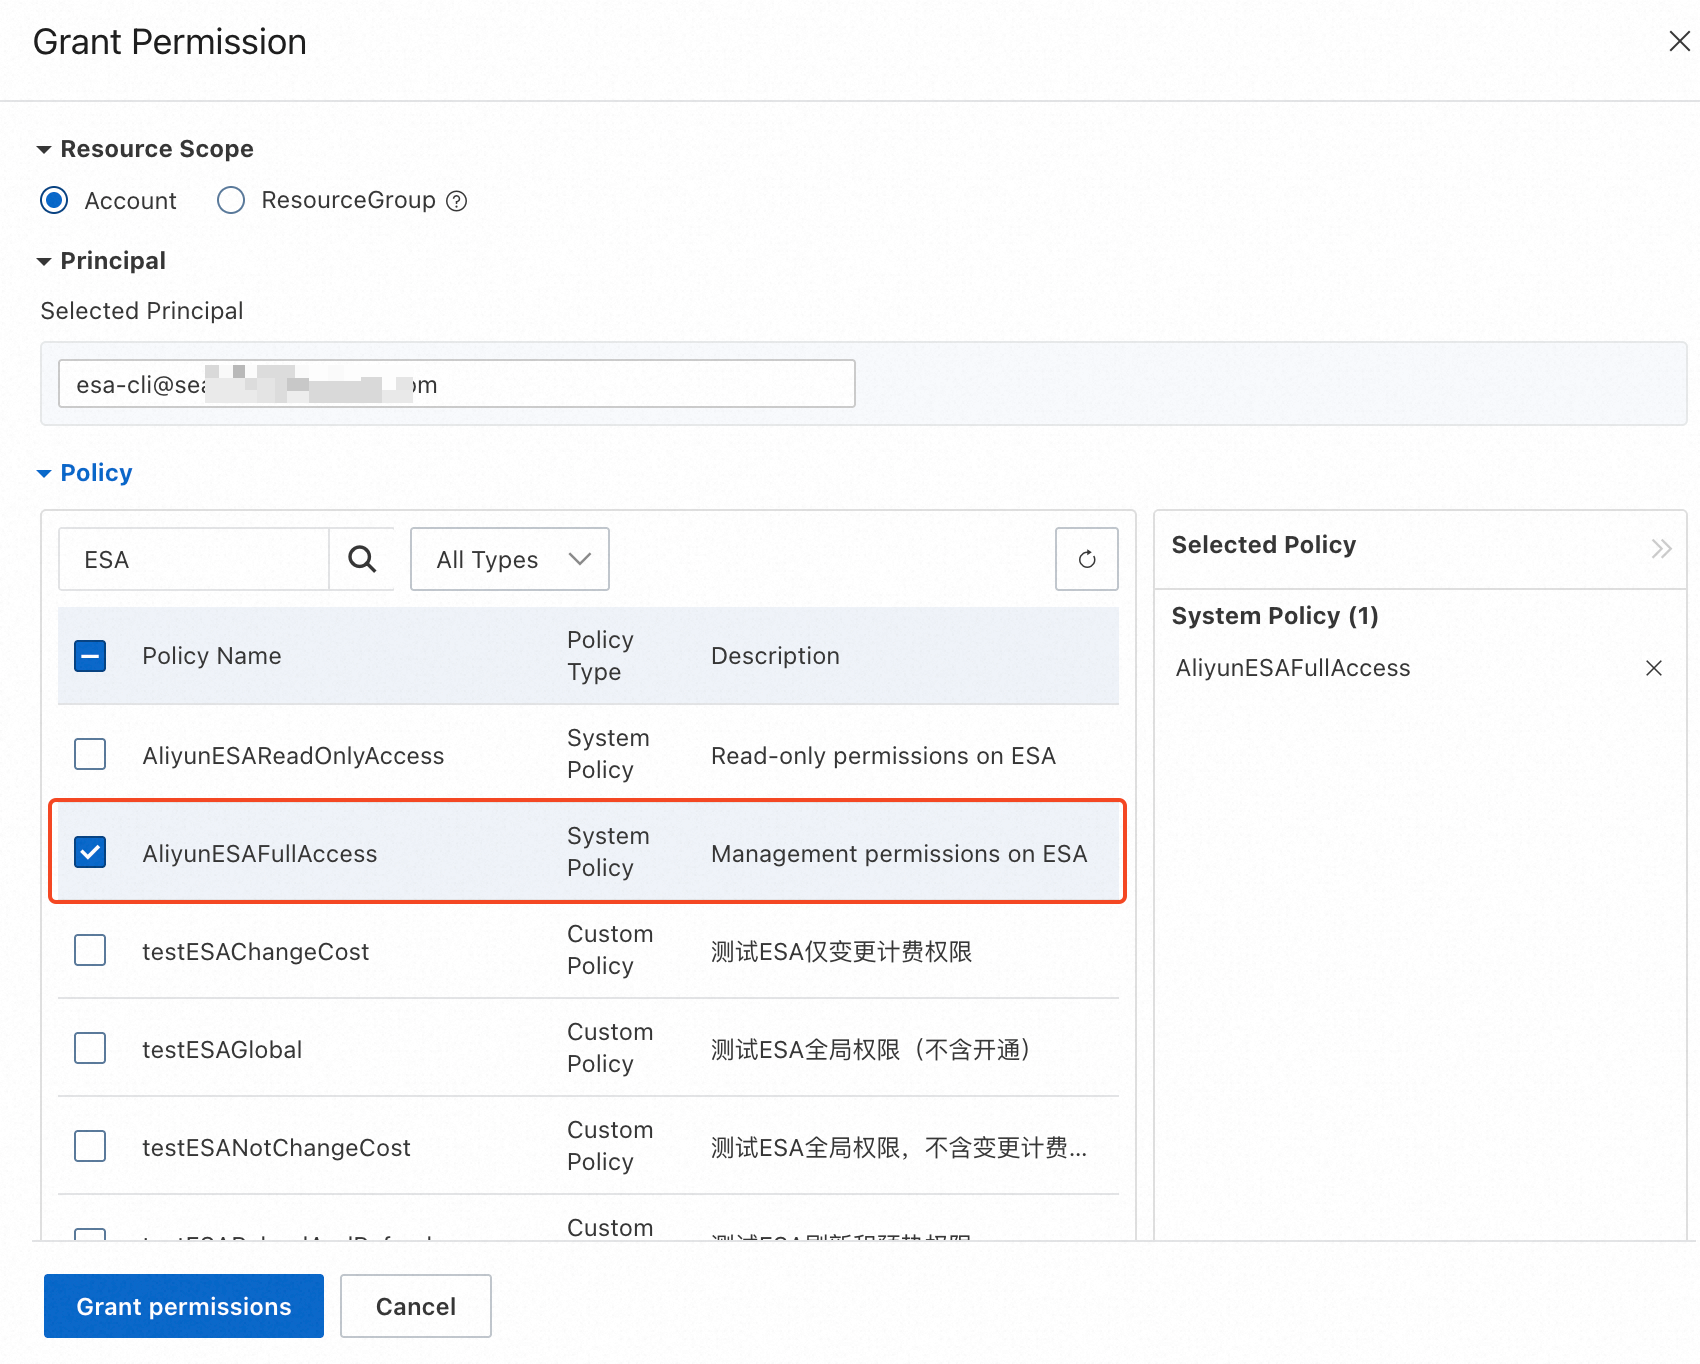This screenshot has height=1364, width=1700.
Task: Open the All Types dropdown
Action: click(509, 559)
